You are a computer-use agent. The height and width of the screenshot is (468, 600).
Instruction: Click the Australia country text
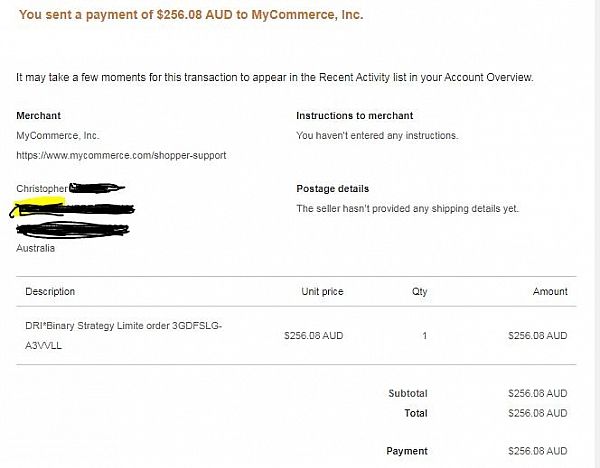click(x=37, y=248)
